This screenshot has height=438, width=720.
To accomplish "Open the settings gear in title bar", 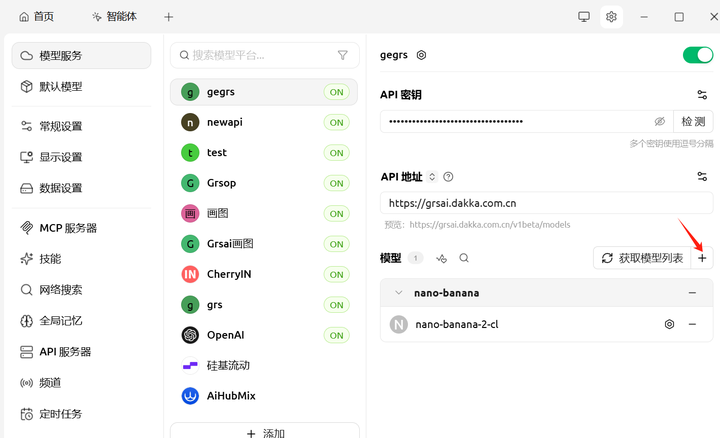I will [611, 17].
